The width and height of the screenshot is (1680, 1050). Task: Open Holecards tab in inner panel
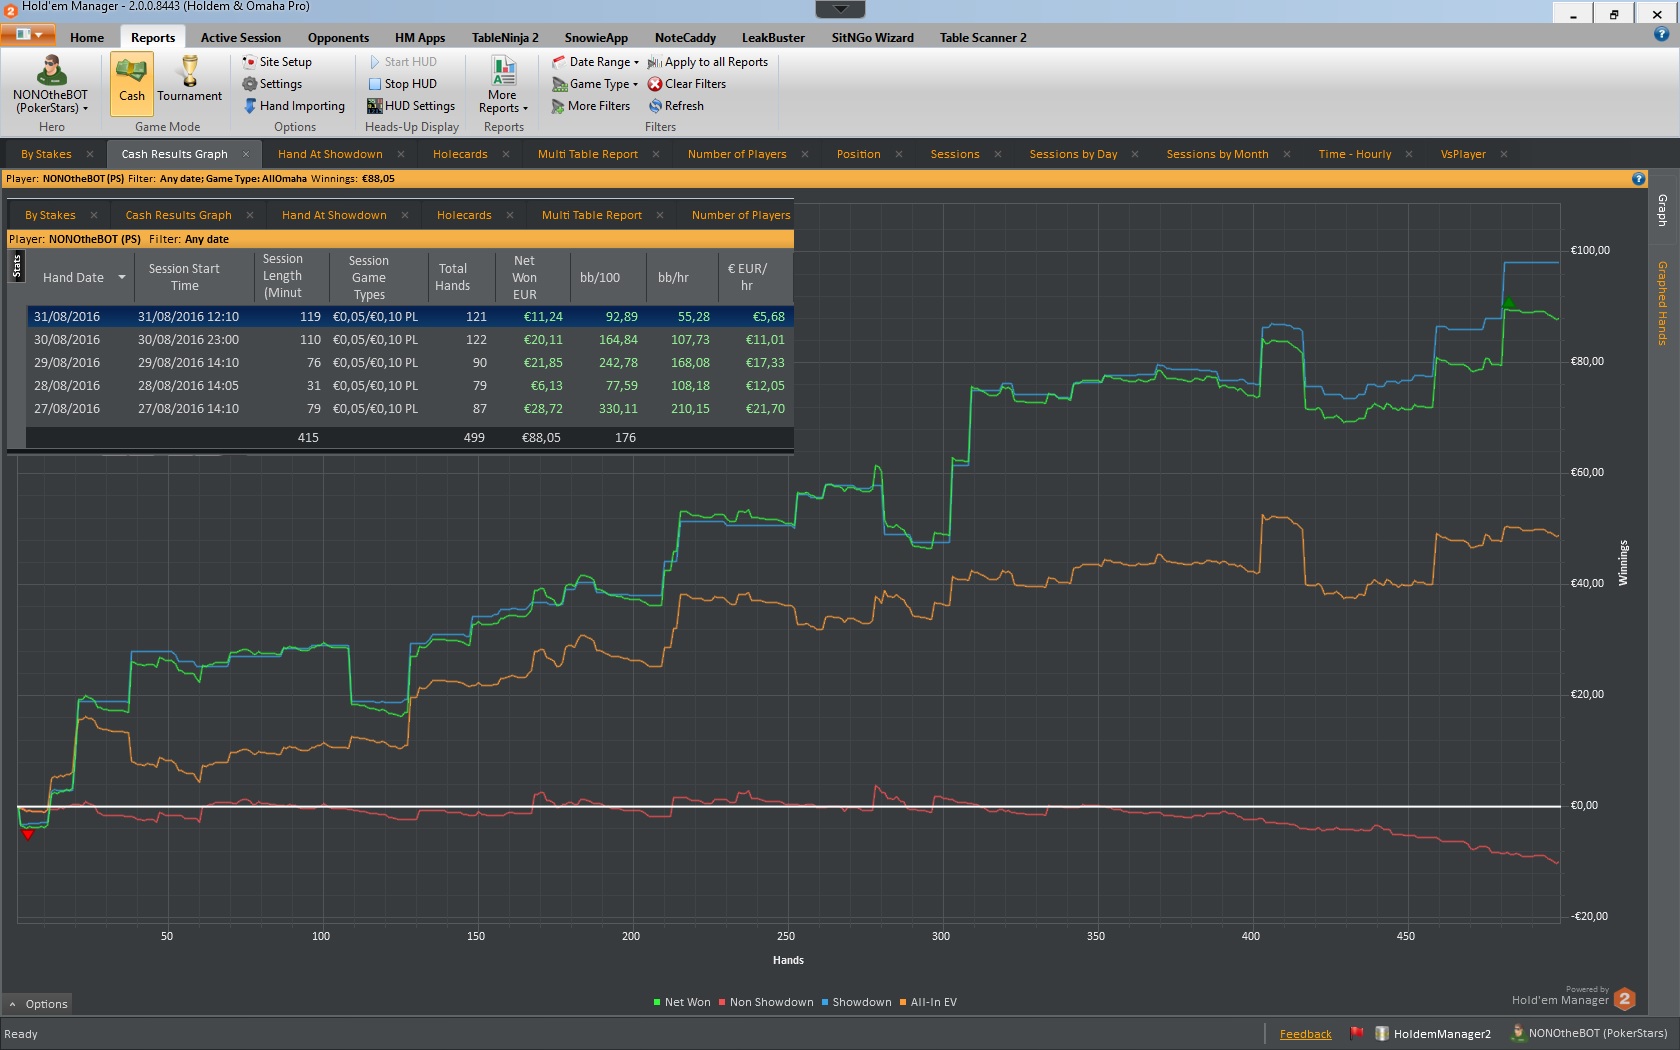click(x=464, y=215)
